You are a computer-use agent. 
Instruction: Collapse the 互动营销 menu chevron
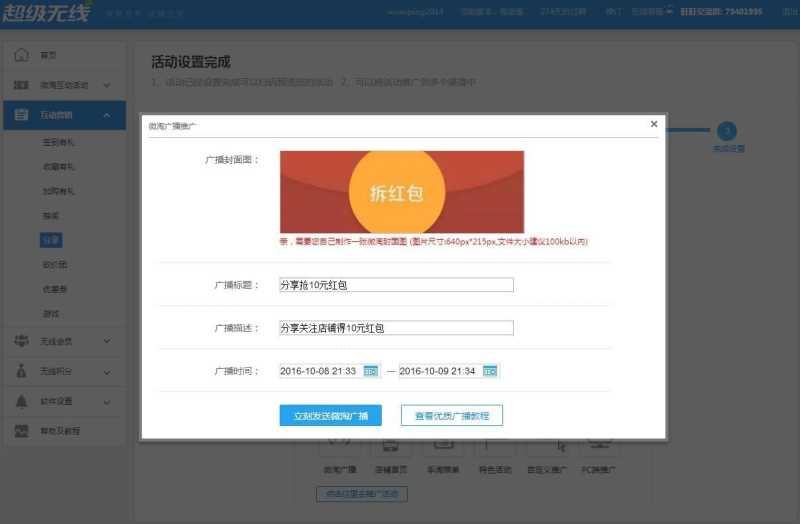point(107,115)
